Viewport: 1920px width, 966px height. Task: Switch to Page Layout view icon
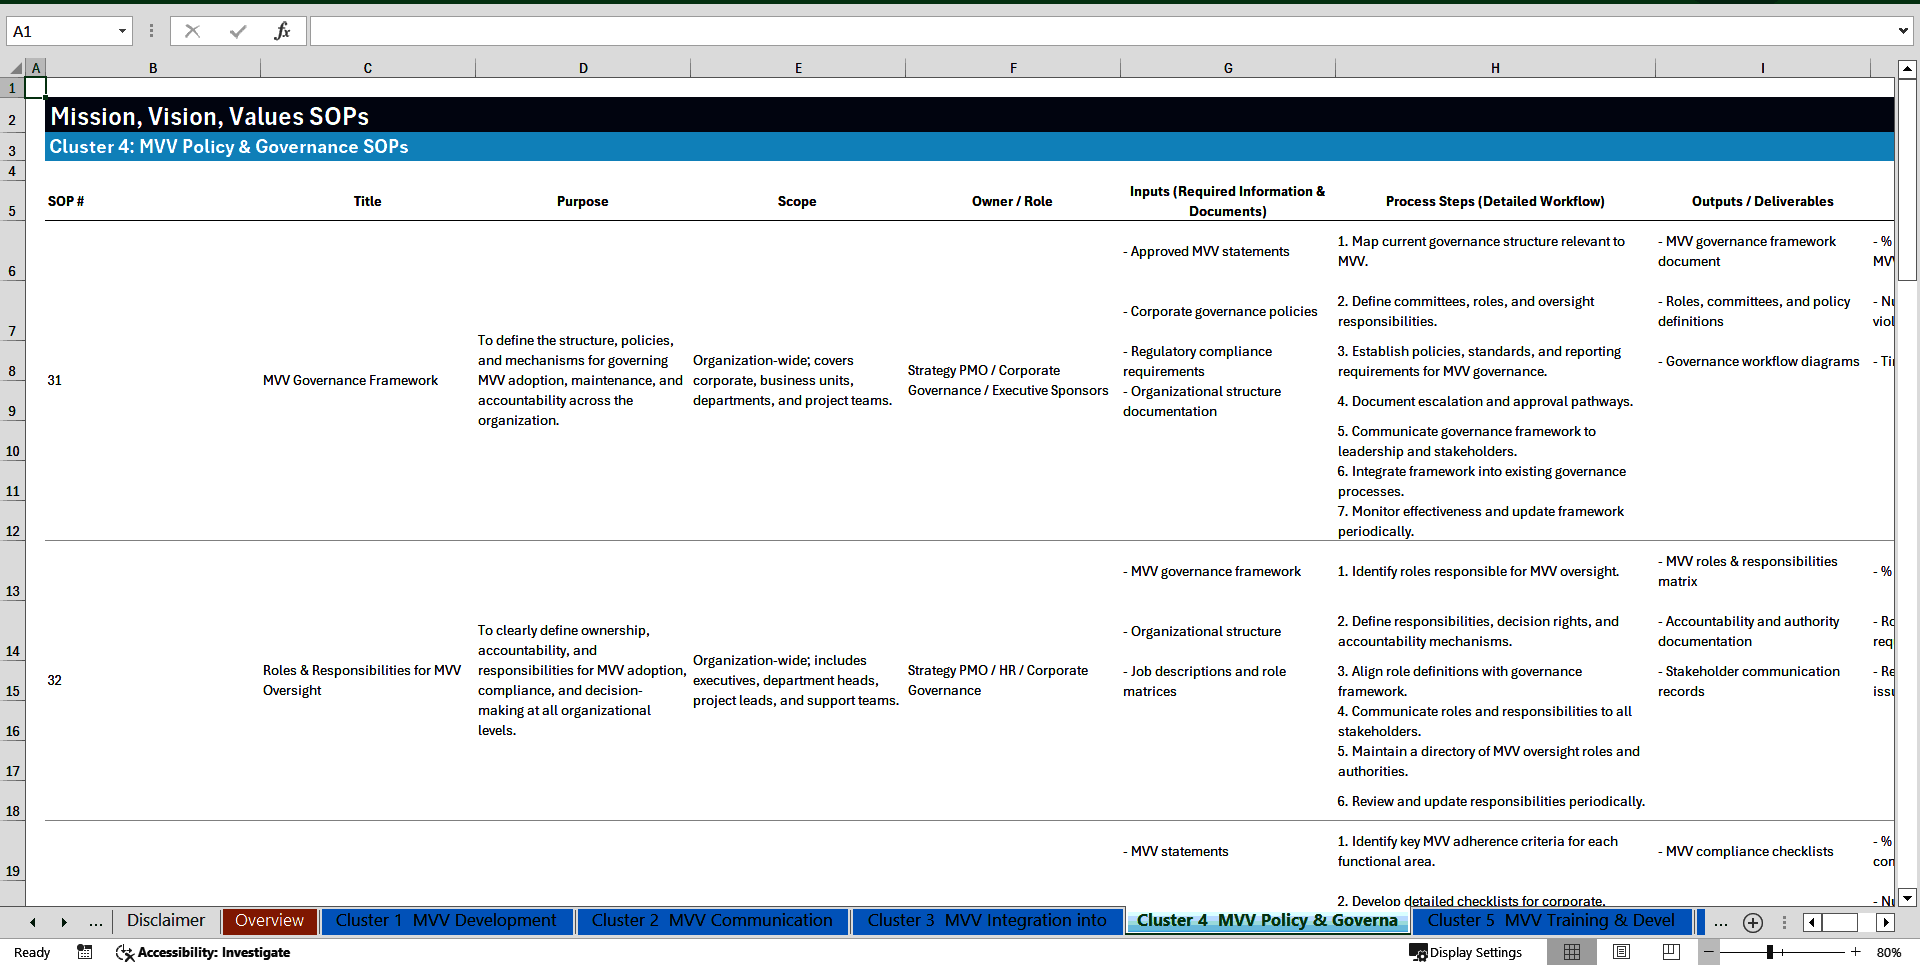[1620, 952]
